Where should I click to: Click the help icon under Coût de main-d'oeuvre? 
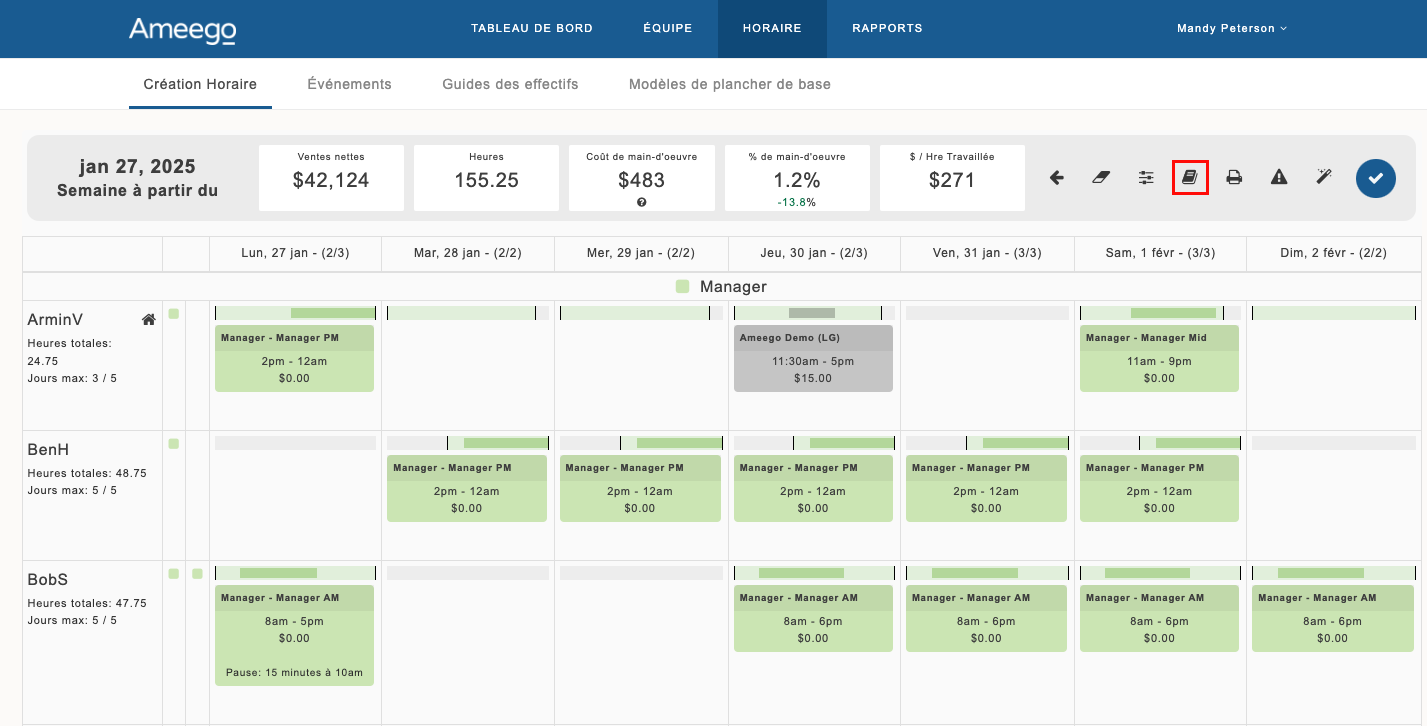point(641,202)
